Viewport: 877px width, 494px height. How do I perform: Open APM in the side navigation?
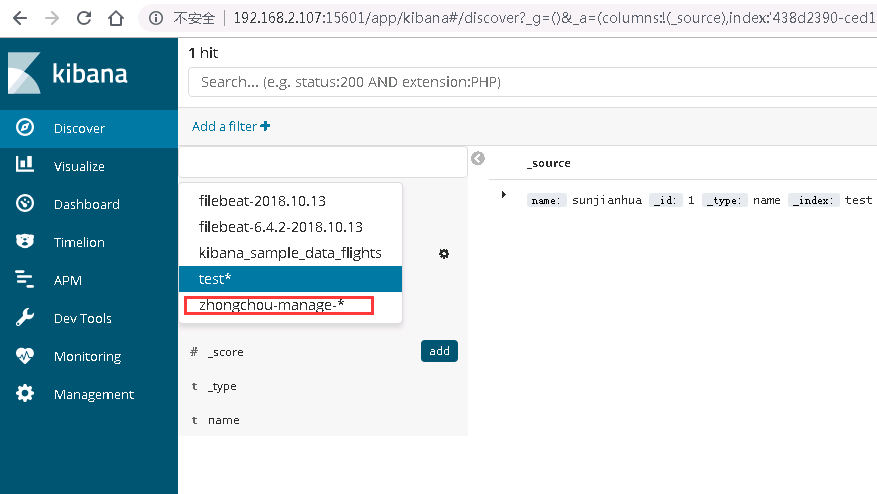pos(89,281)
